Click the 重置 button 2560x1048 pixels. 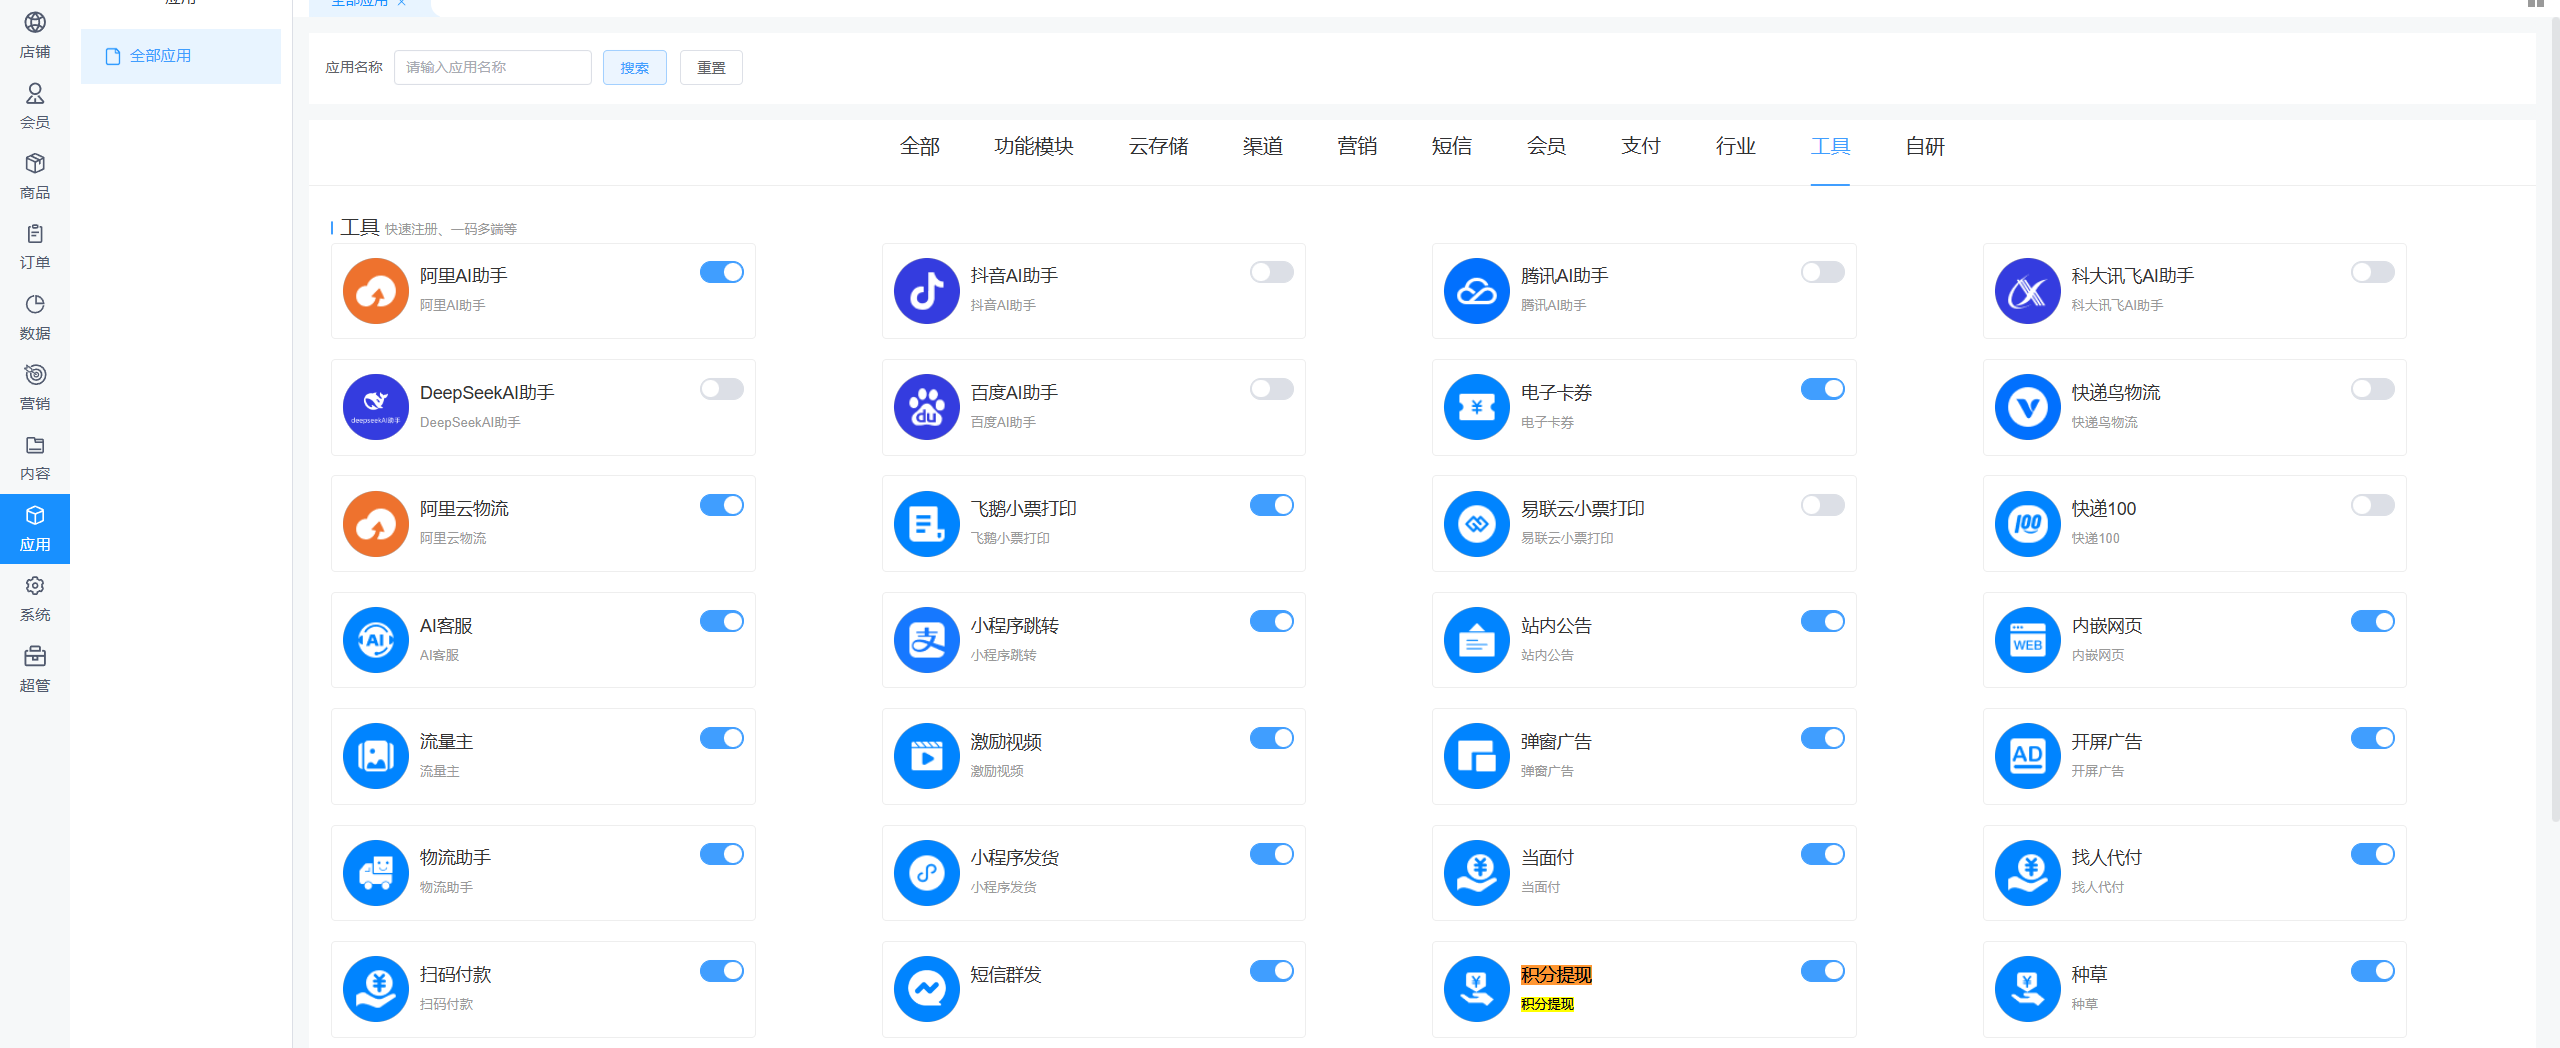click(711, 68)
